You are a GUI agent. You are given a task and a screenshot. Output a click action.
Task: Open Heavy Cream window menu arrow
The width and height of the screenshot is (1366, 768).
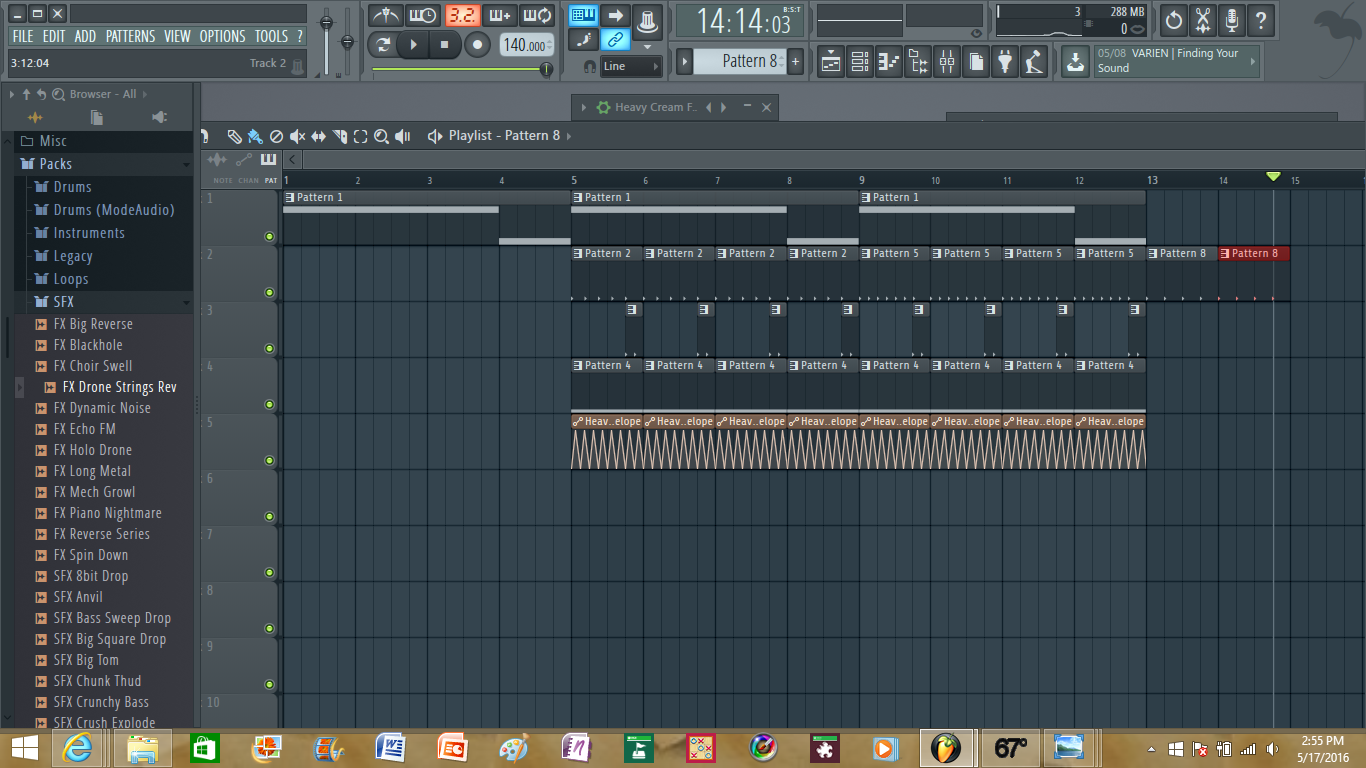pyautogui.click(x=583, y=107)
